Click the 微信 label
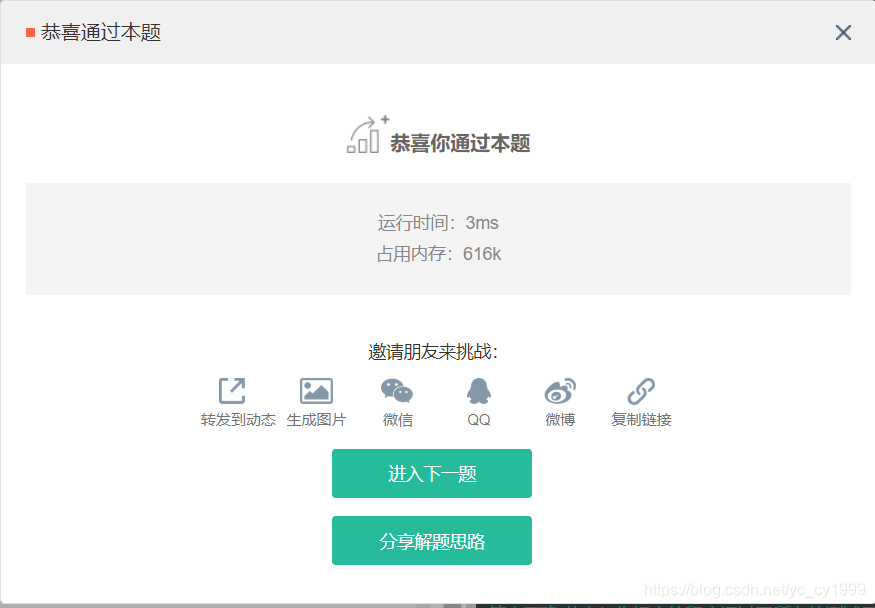 click(x=397, y=419)
